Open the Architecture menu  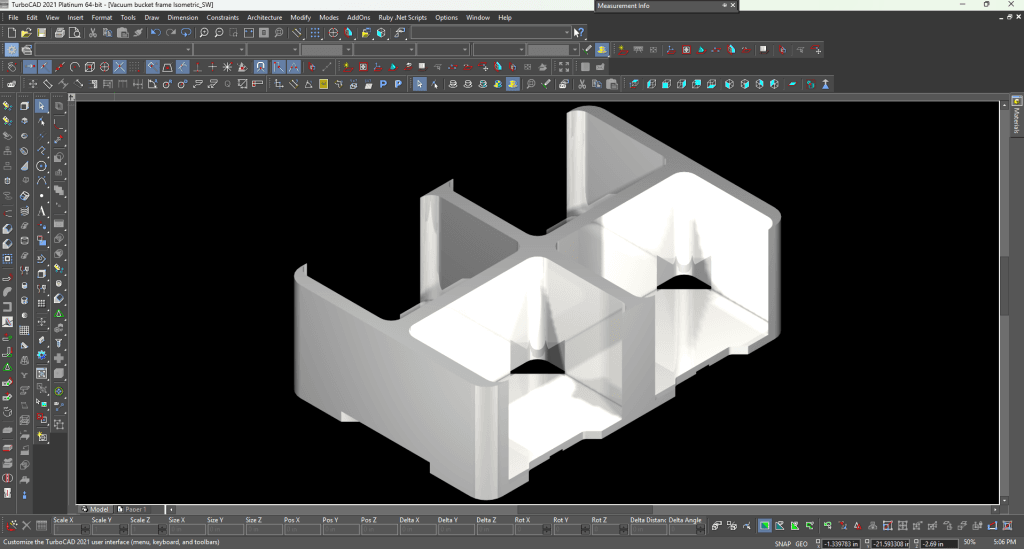pyautogui.click(x=264, y=18)
